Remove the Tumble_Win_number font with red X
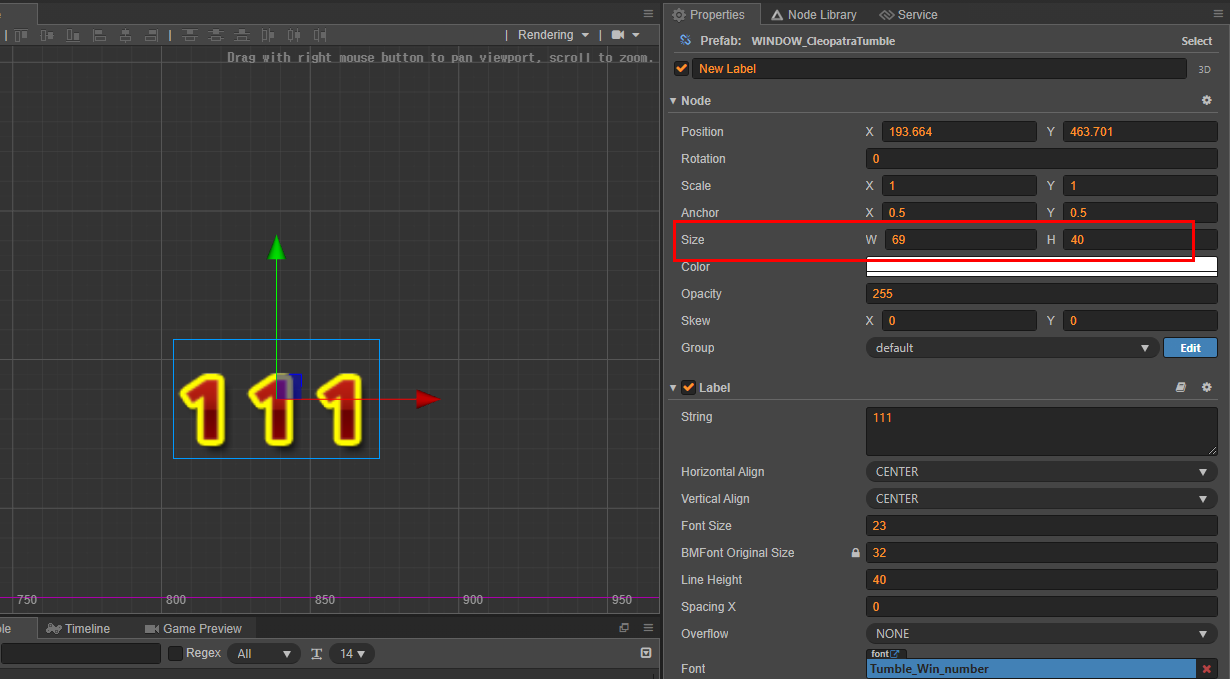The height and width of the screenshot is (679, 1230). coord(1207,669)
